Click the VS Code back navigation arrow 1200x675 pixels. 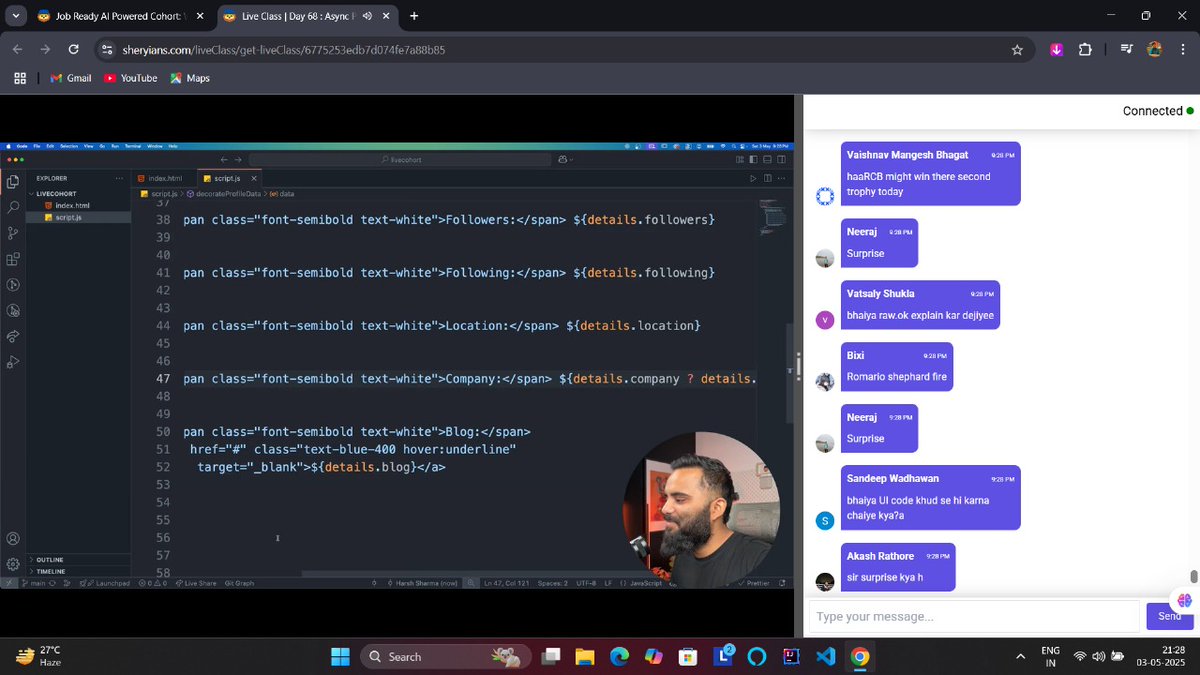pos(224,159)
